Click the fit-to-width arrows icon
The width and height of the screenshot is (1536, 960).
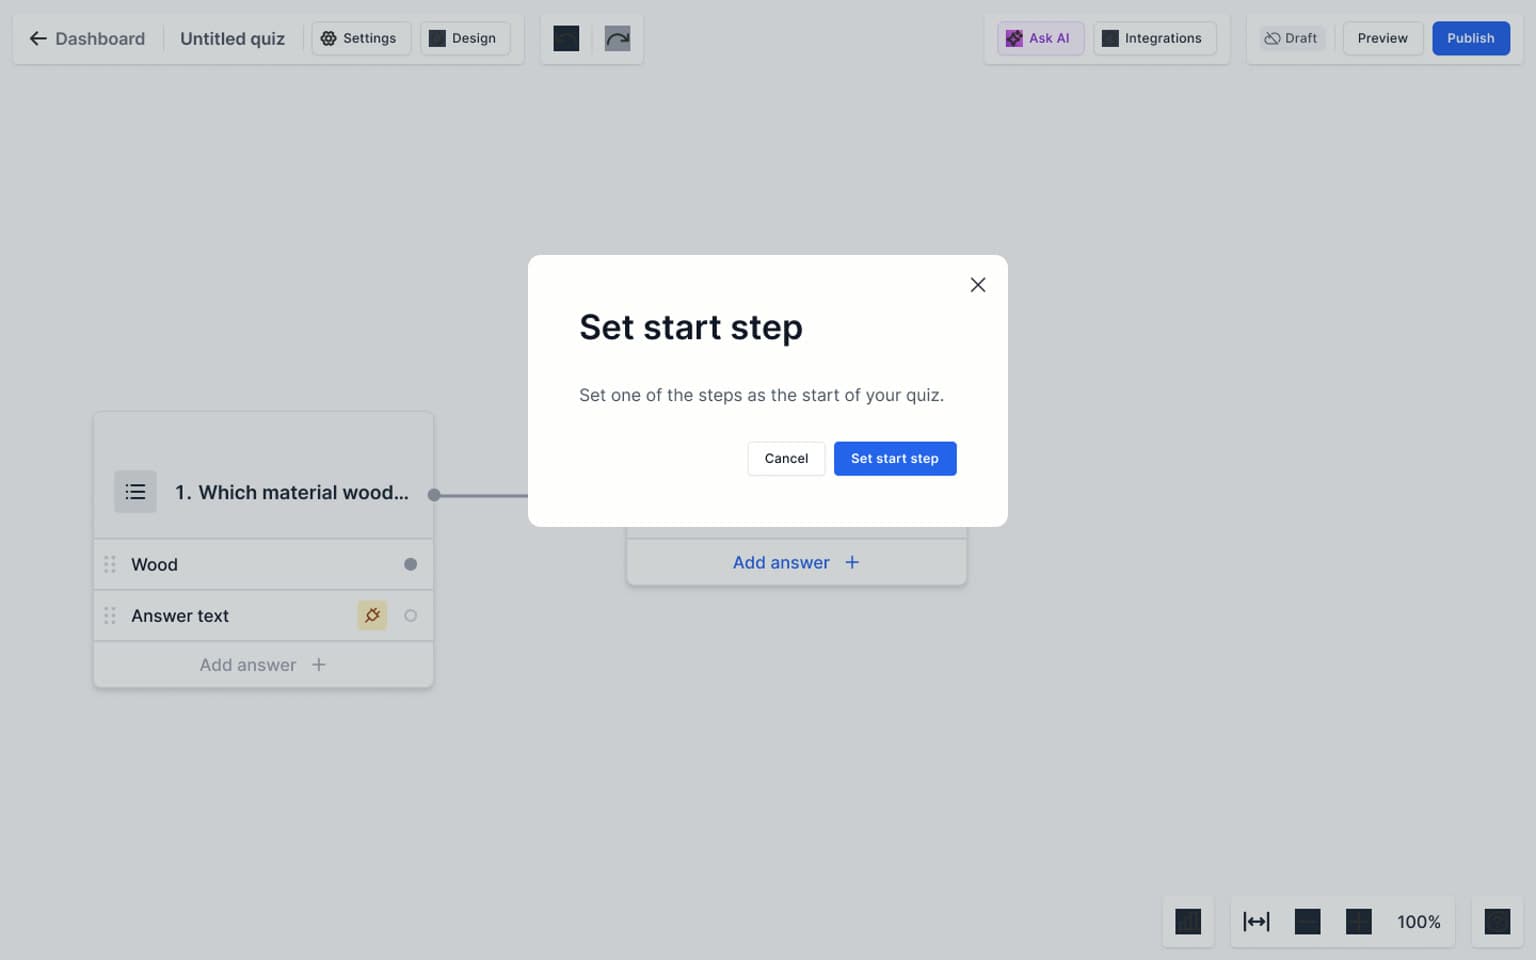1256,921
